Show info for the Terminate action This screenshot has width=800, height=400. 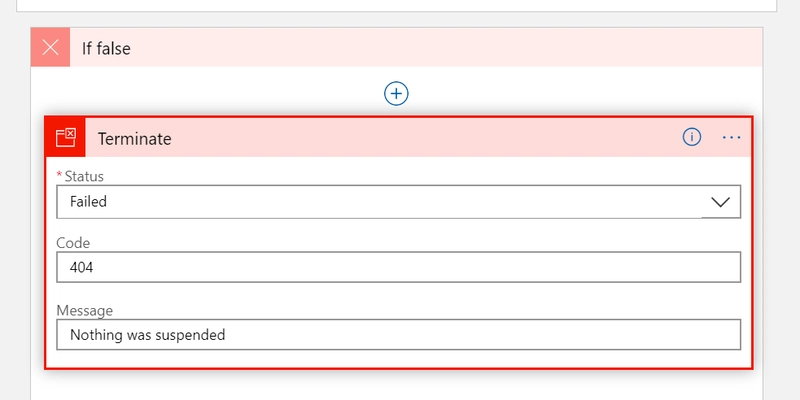click(691, 138)
